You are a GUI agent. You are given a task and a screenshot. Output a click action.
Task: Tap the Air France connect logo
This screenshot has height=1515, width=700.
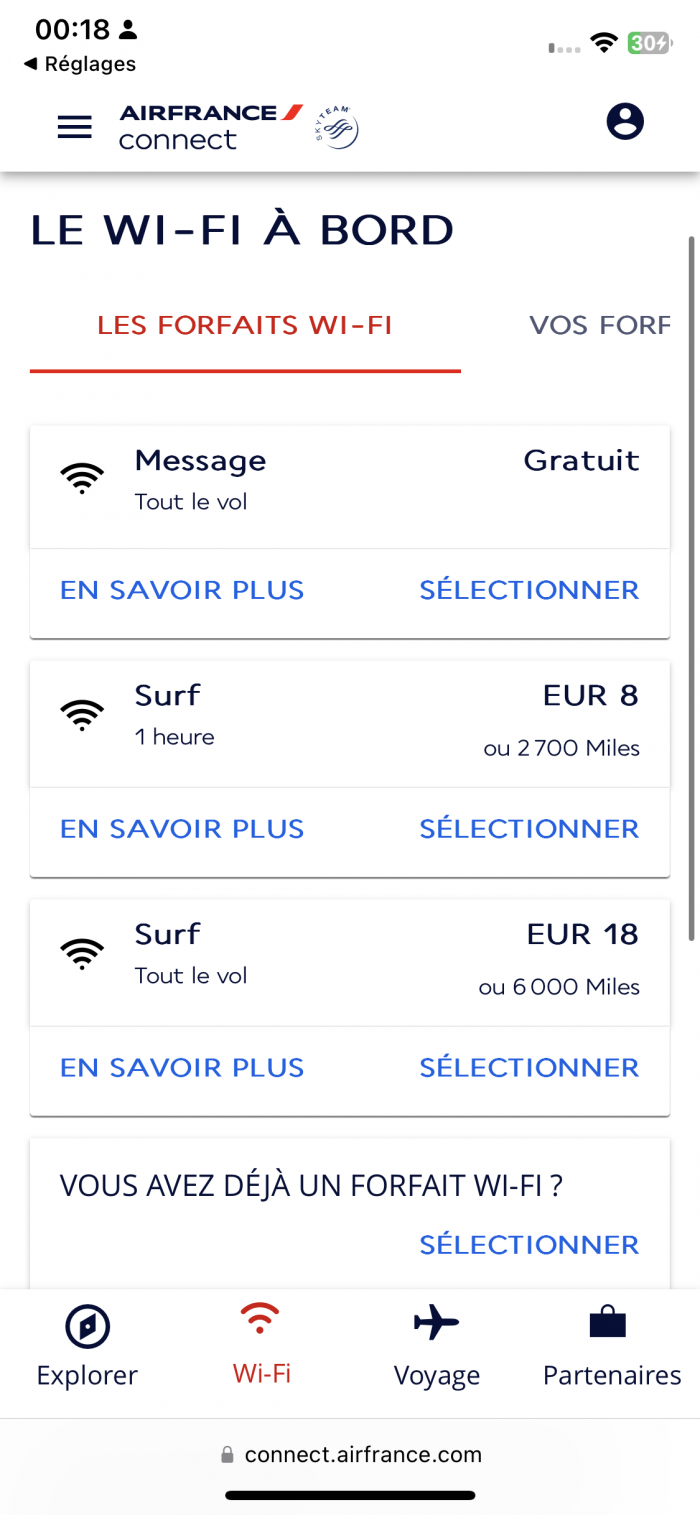(210, 127)
